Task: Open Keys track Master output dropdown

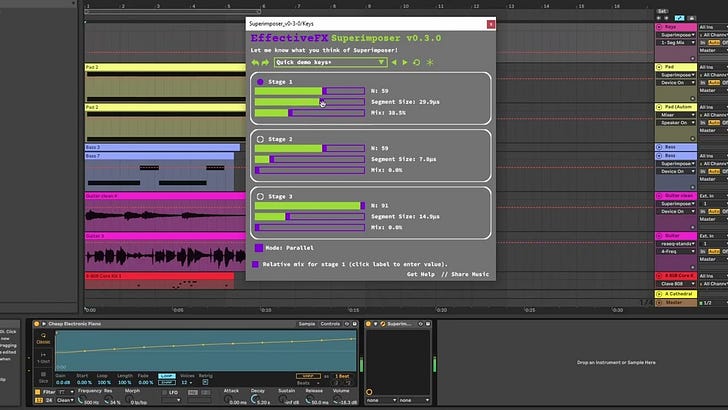Action: click(x=713, y=50)
